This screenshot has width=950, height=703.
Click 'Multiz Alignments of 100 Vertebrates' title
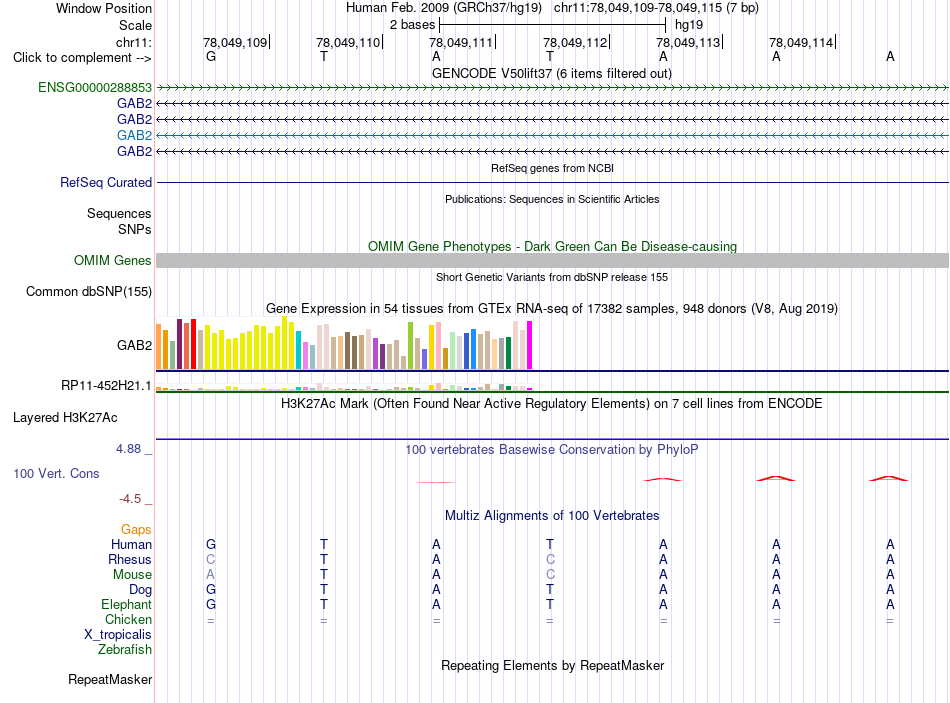point(552,516)
